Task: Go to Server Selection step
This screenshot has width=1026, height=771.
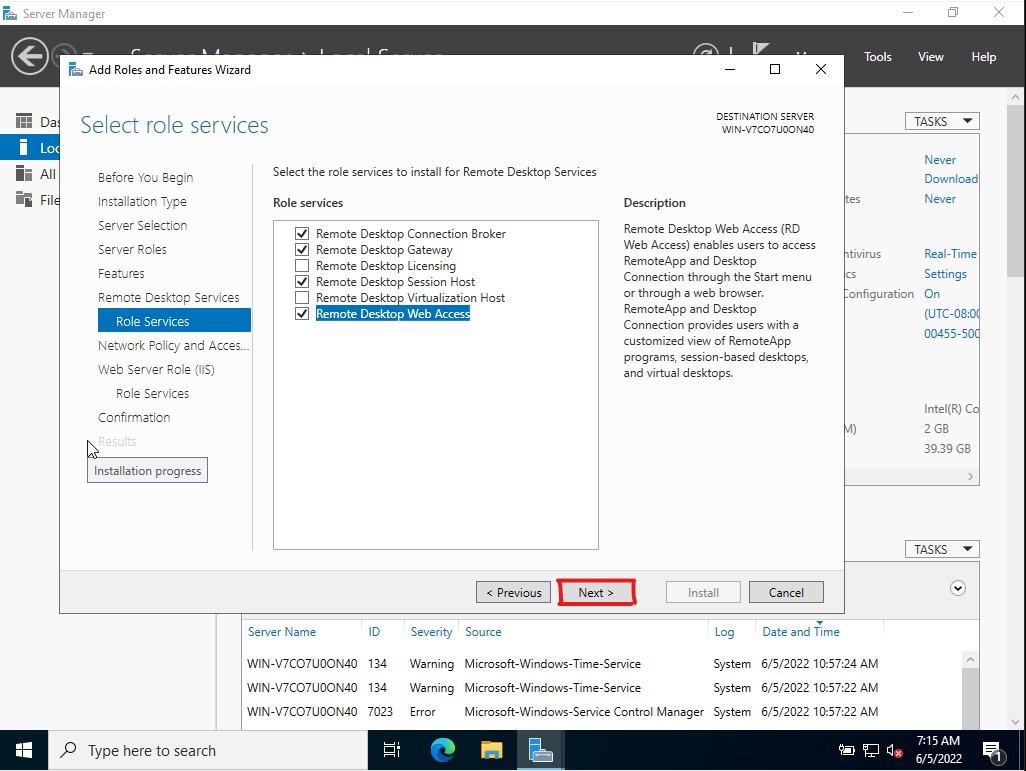Action: coord(142,225)
